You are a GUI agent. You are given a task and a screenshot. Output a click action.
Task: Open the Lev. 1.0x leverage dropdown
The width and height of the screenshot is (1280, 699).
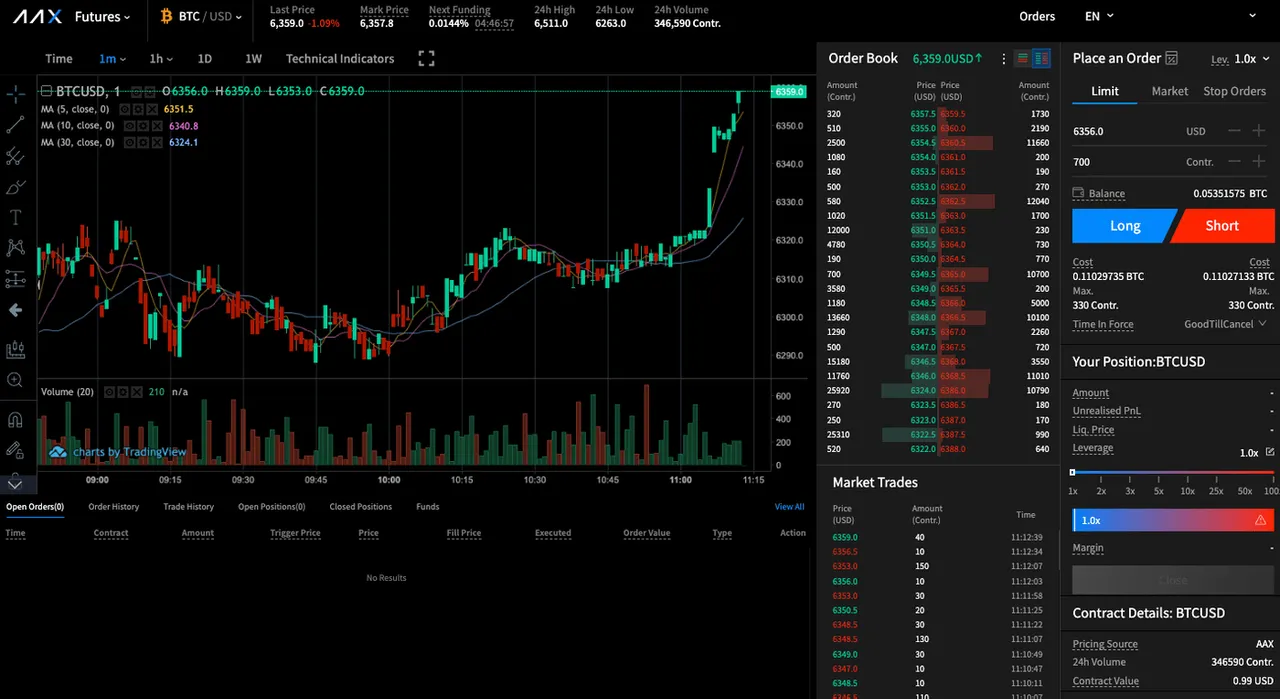[1241, 59]
